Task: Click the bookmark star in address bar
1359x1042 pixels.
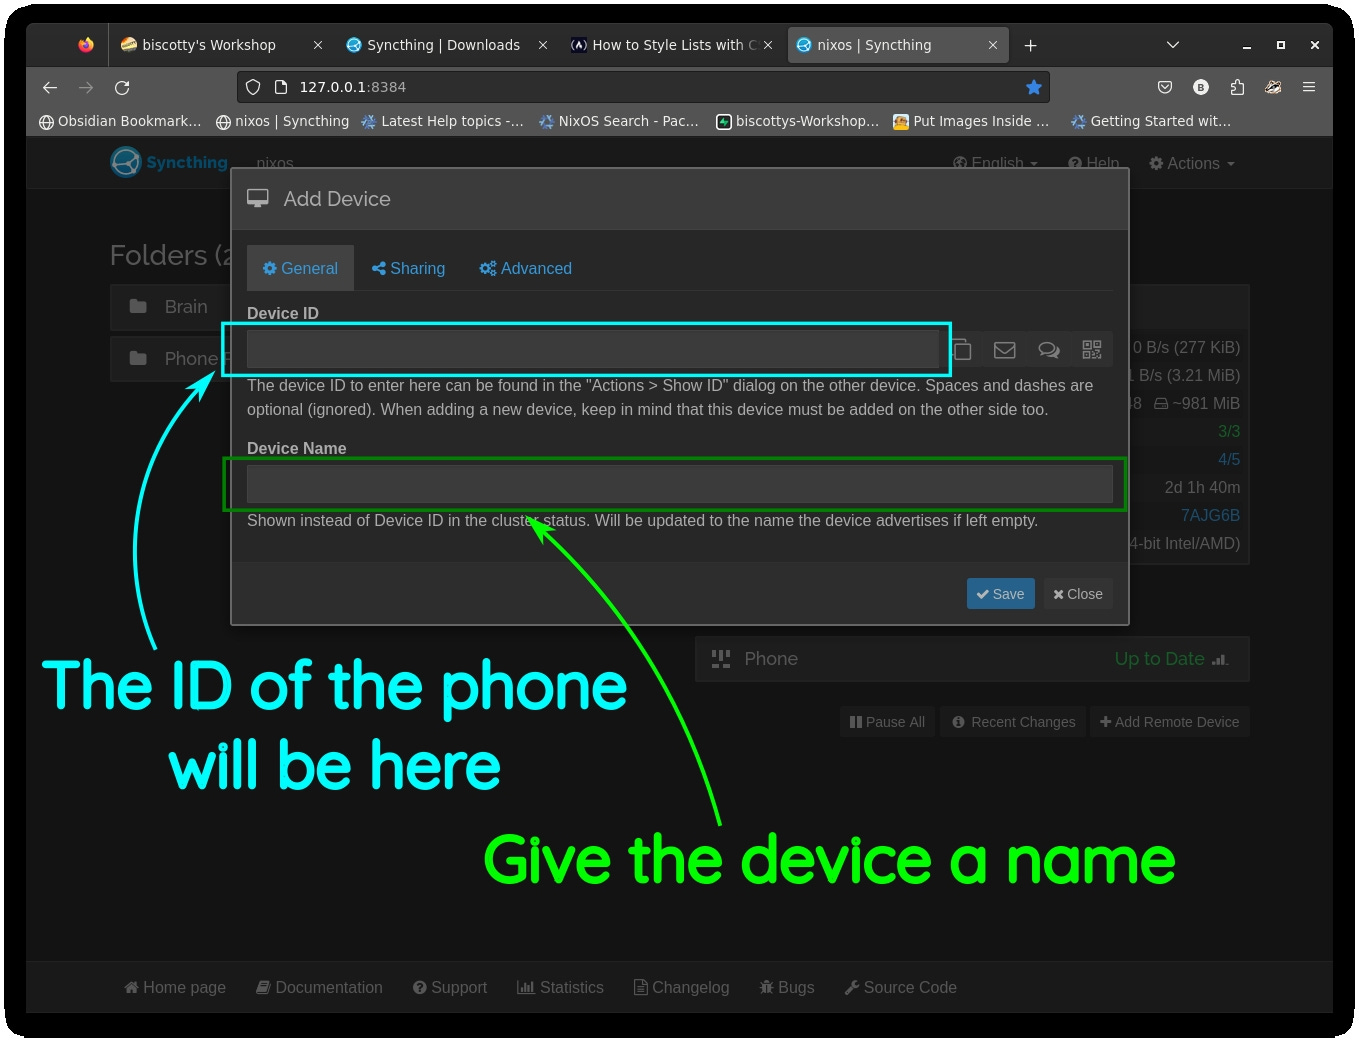Action: tap(1034, 87)
